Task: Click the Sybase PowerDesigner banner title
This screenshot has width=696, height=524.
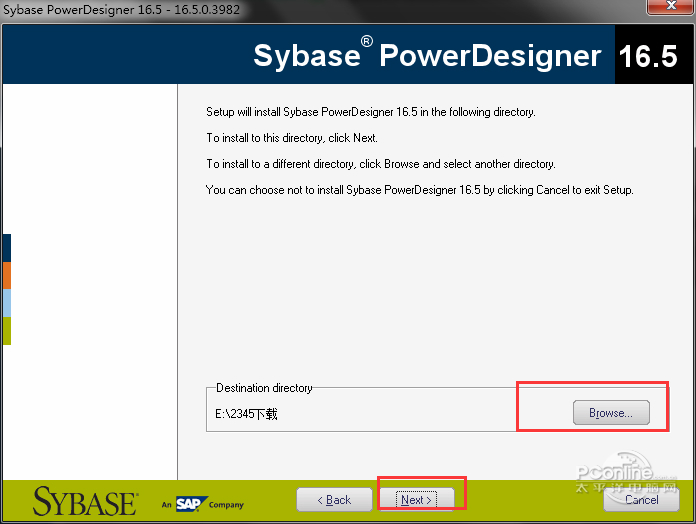Action: coord(427,55)
